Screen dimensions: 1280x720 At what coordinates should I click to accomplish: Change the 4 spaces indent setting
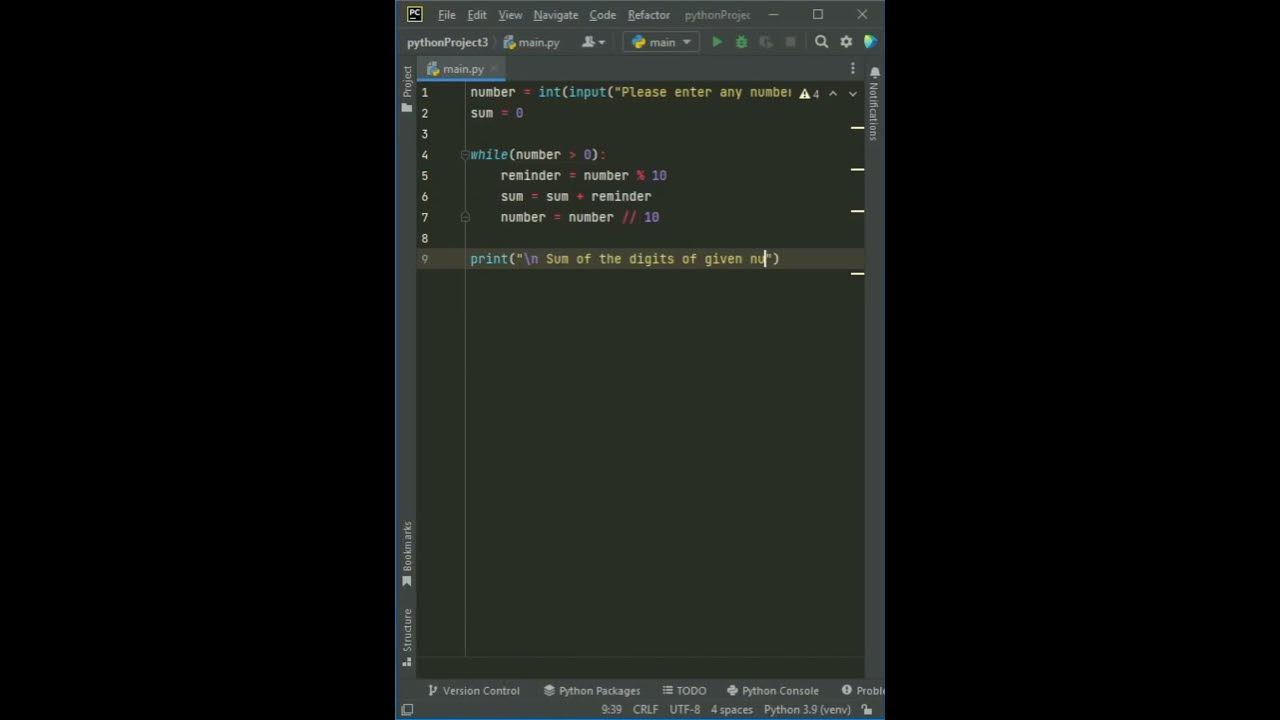(731, 709)
